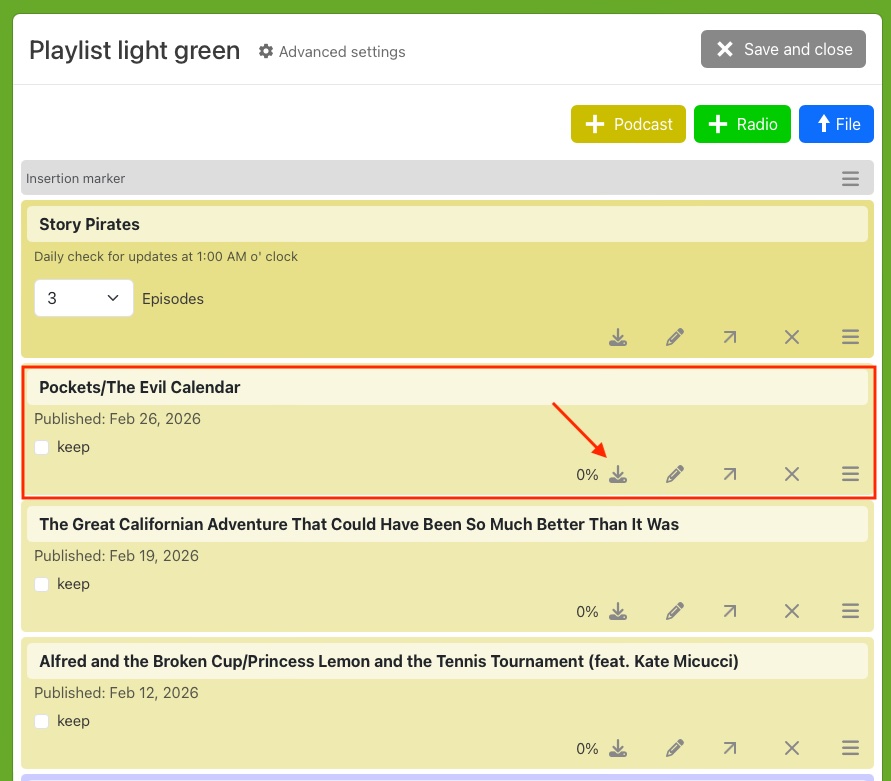Open the Episodes count dropdown
Image resolution: width=891 pixels, height=781 pixels.
tap(84, 298)
